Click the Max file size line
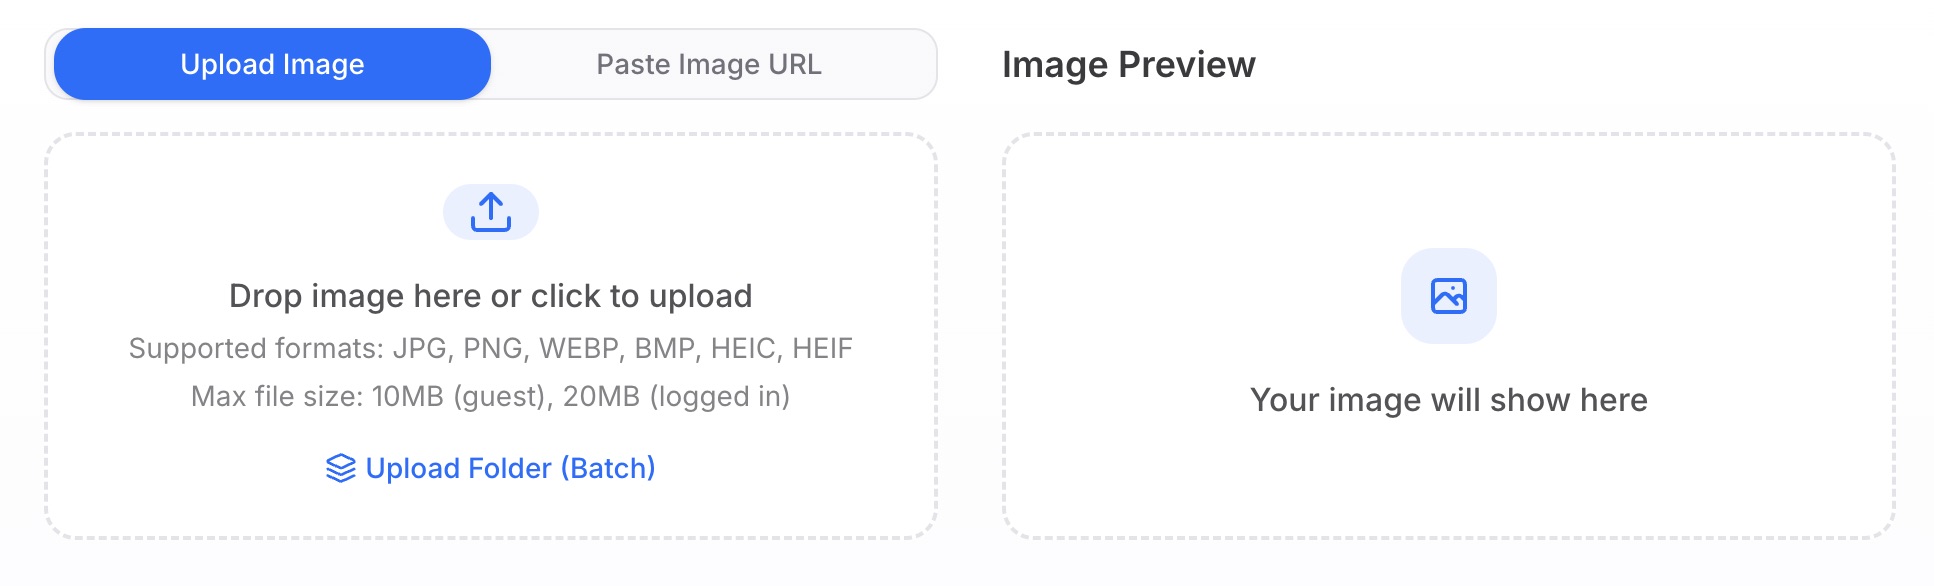The image size is (1934, 586). (490, 396)
